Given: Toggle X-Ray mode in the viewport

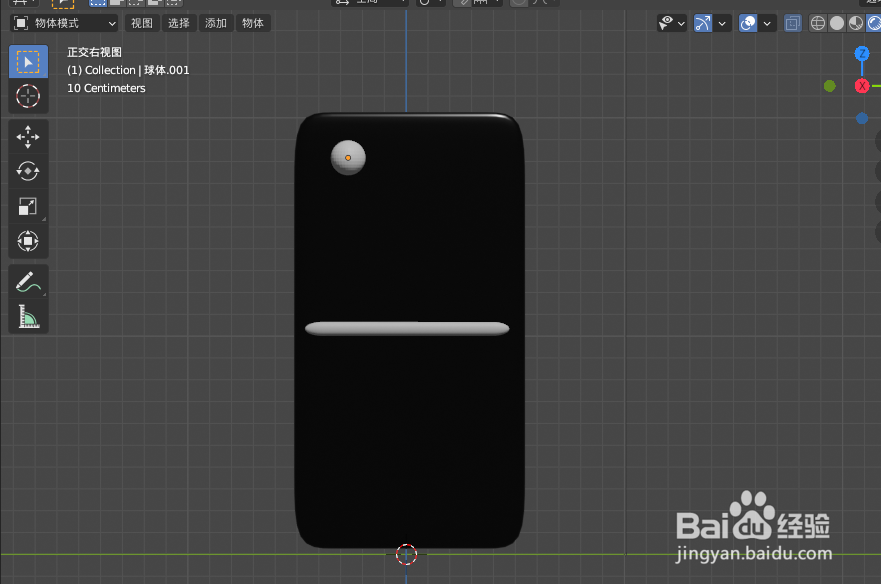Looking at the screenshot, I should tap(792, 22).
